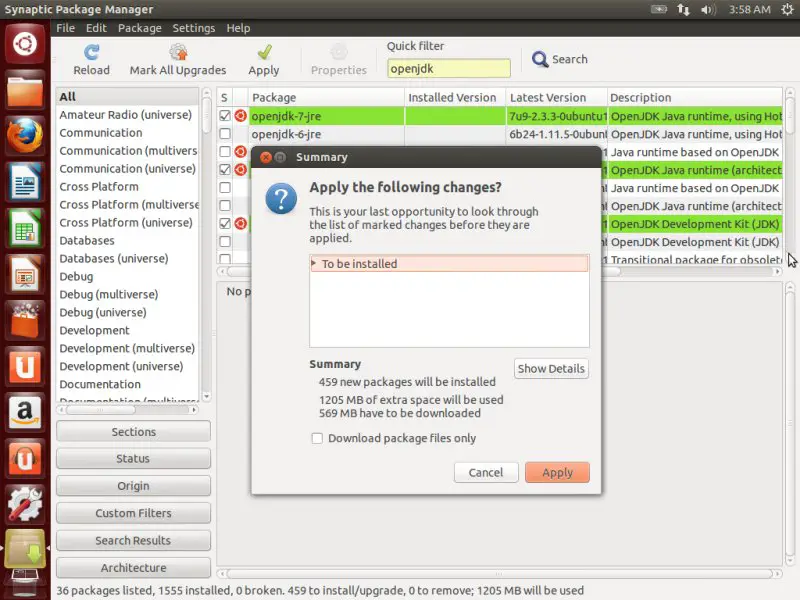Click the green checkmark Apply toolbar icon

point(264,52)
